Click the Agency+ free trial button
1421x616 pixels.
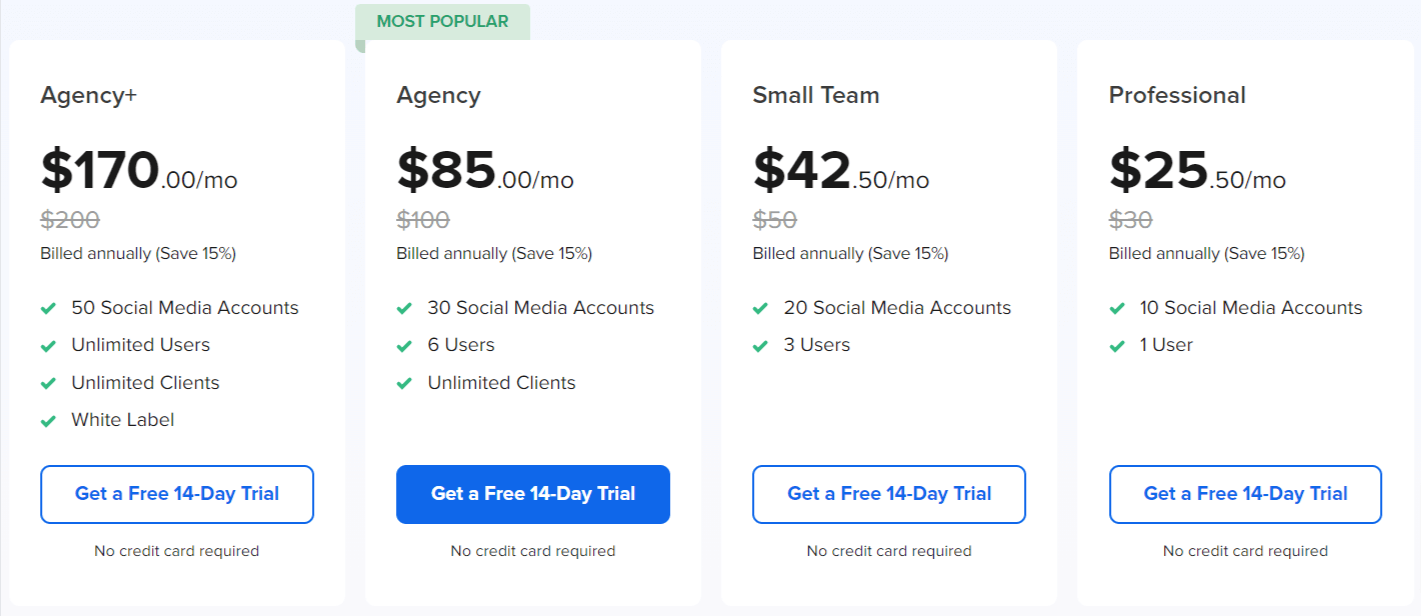[177, 494]
